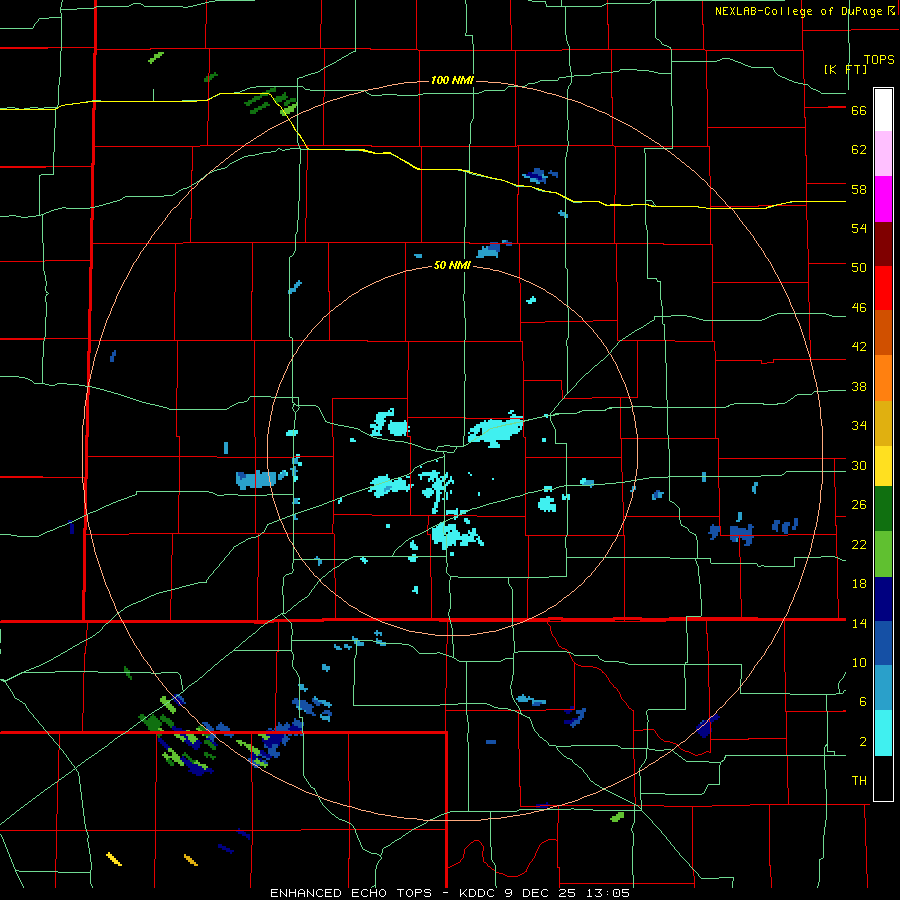Click the cyan swatch between 6 and 2
The width and height of the screenshot is (900, 900).
click(x=883, y=733)
